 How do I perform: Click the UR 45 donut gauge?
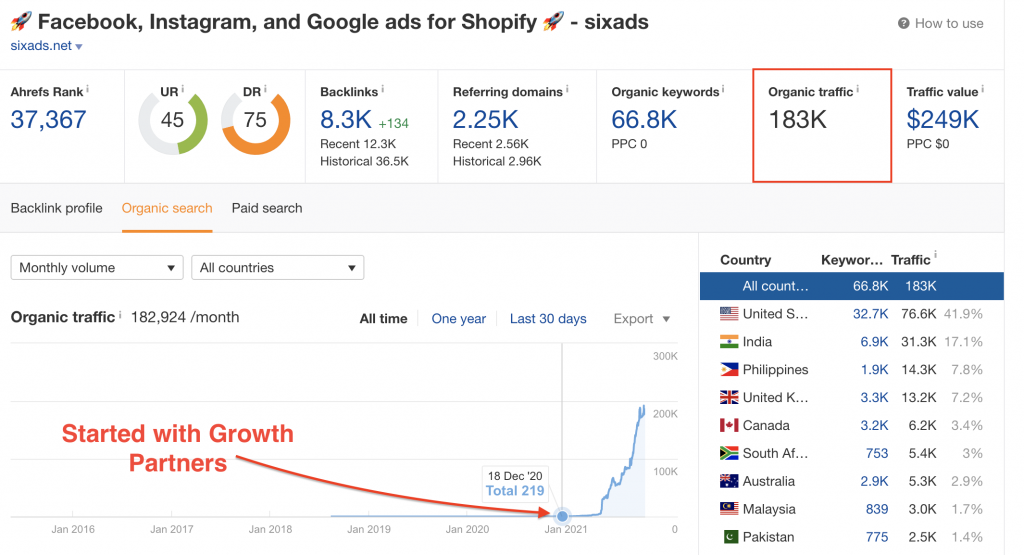pos(173,121)
